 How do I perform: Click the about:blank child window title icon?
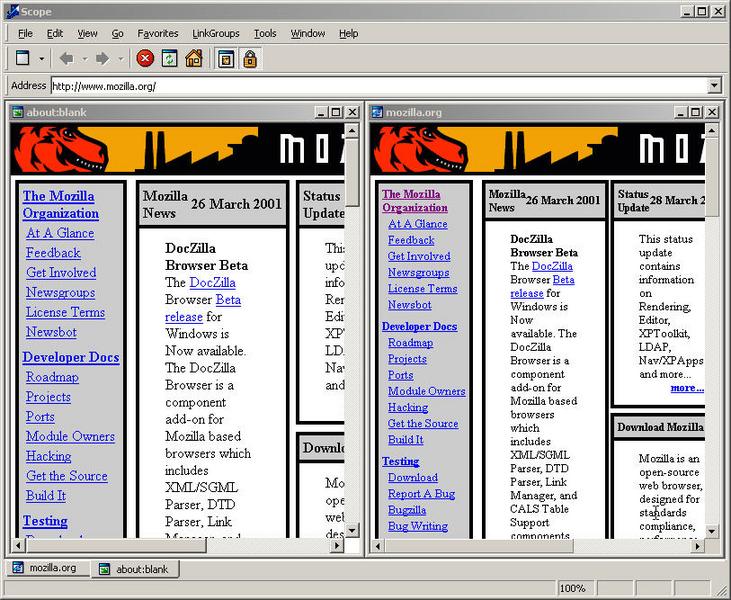(x=18, y=112)
